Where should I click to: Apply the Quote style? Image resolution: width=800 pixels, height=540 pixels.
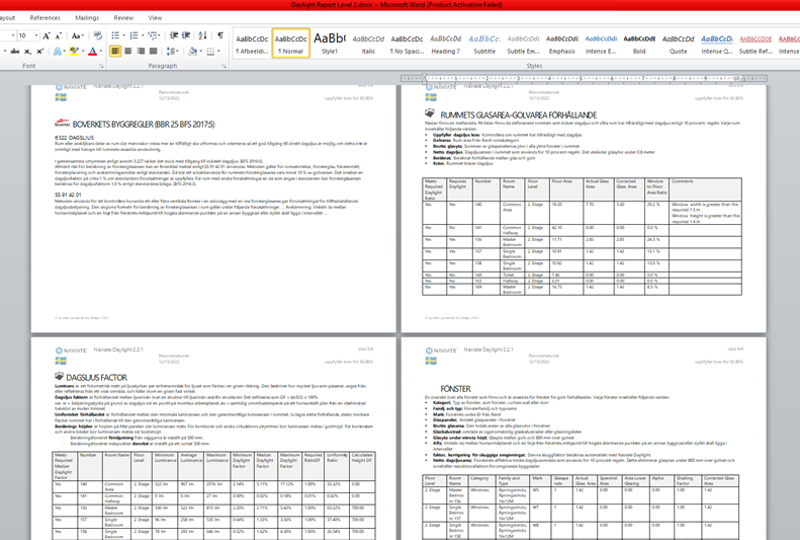click(x=679, y=43)
